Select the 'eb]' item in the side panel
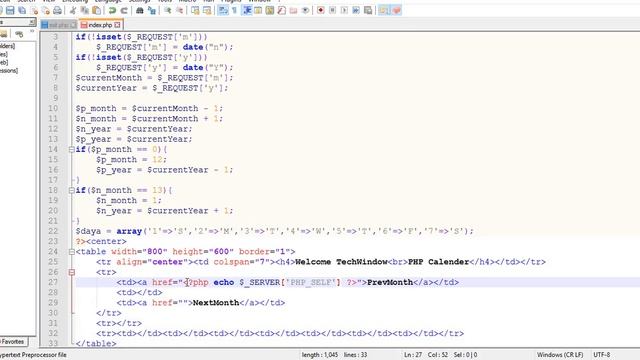The image size is (640, 360). click(4, 62)
